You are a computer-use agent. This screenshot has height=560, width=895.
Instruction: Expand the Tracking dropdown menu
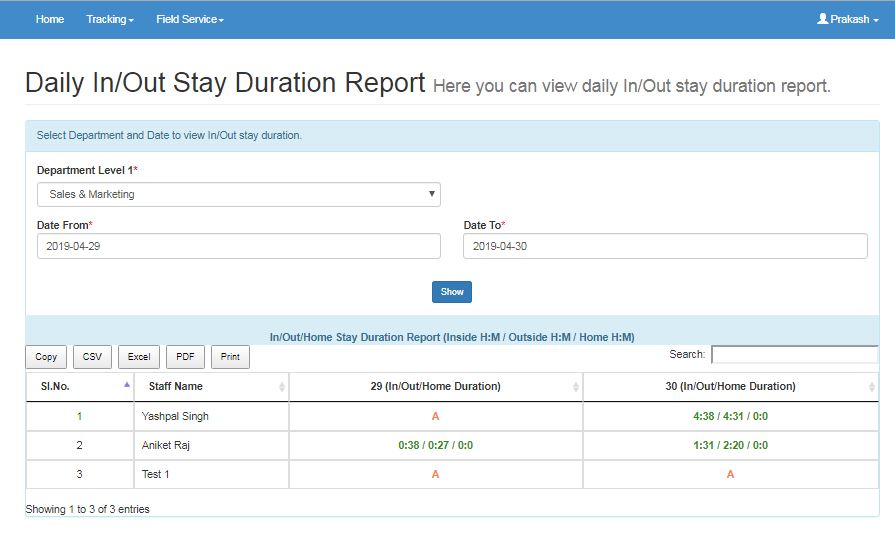[x=109, y=19]
